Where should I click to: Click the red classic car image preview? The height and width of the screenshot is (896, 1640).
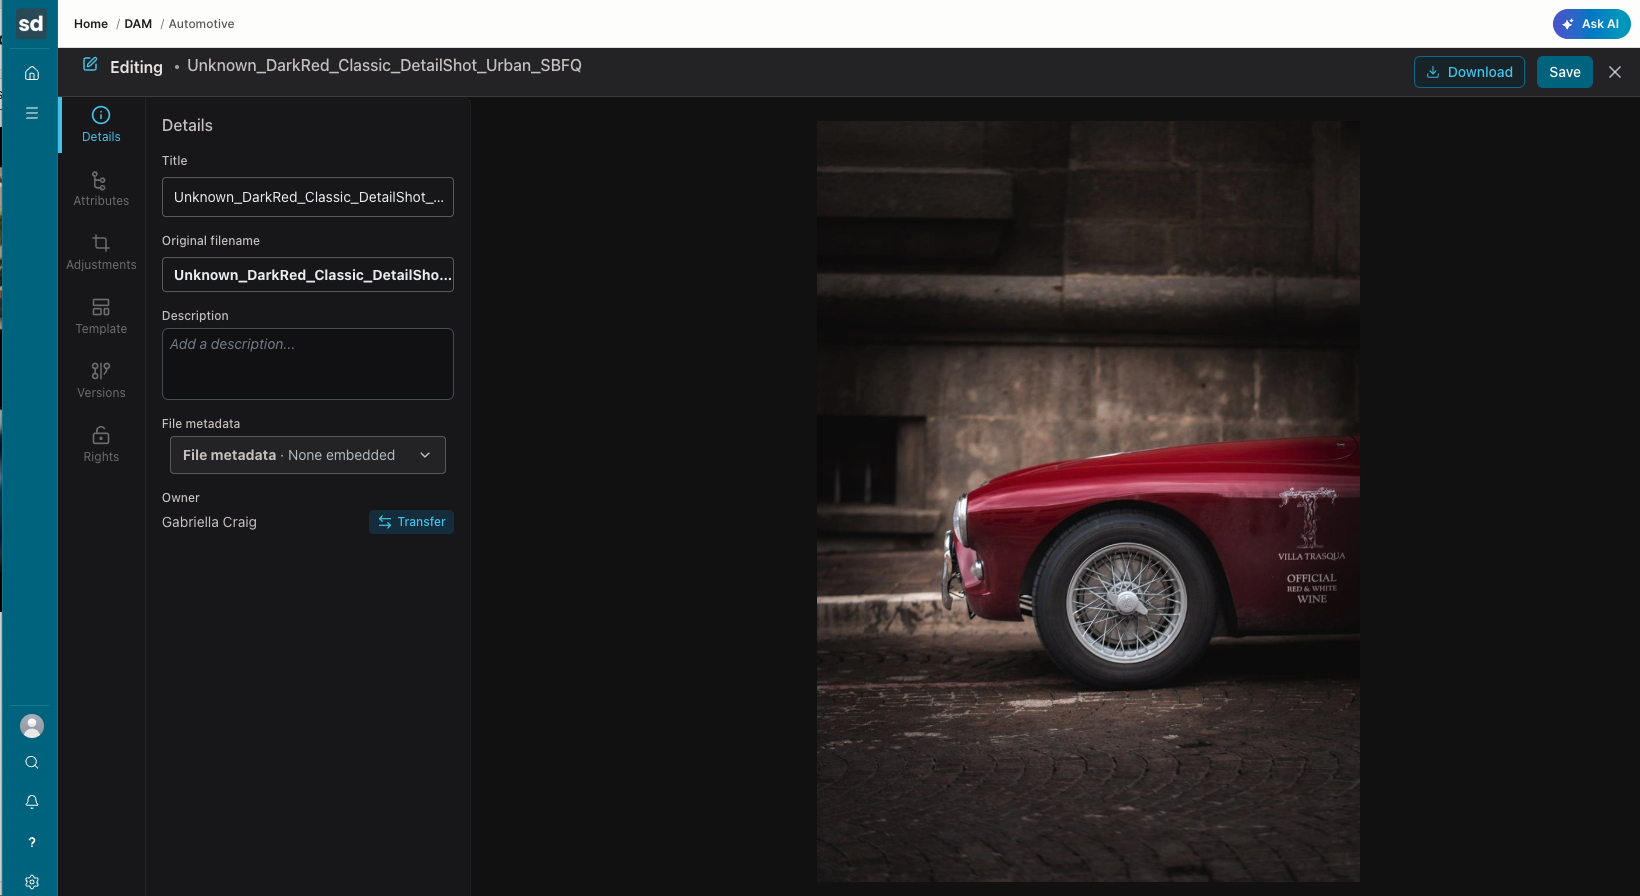[1088, 501]
